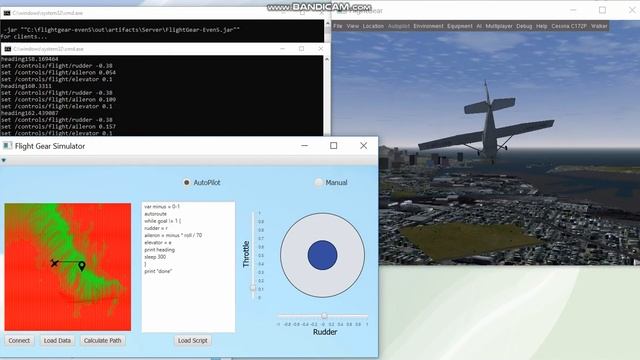
Task: Click the 'print heading' script line
Action: [x=159, y=250]
